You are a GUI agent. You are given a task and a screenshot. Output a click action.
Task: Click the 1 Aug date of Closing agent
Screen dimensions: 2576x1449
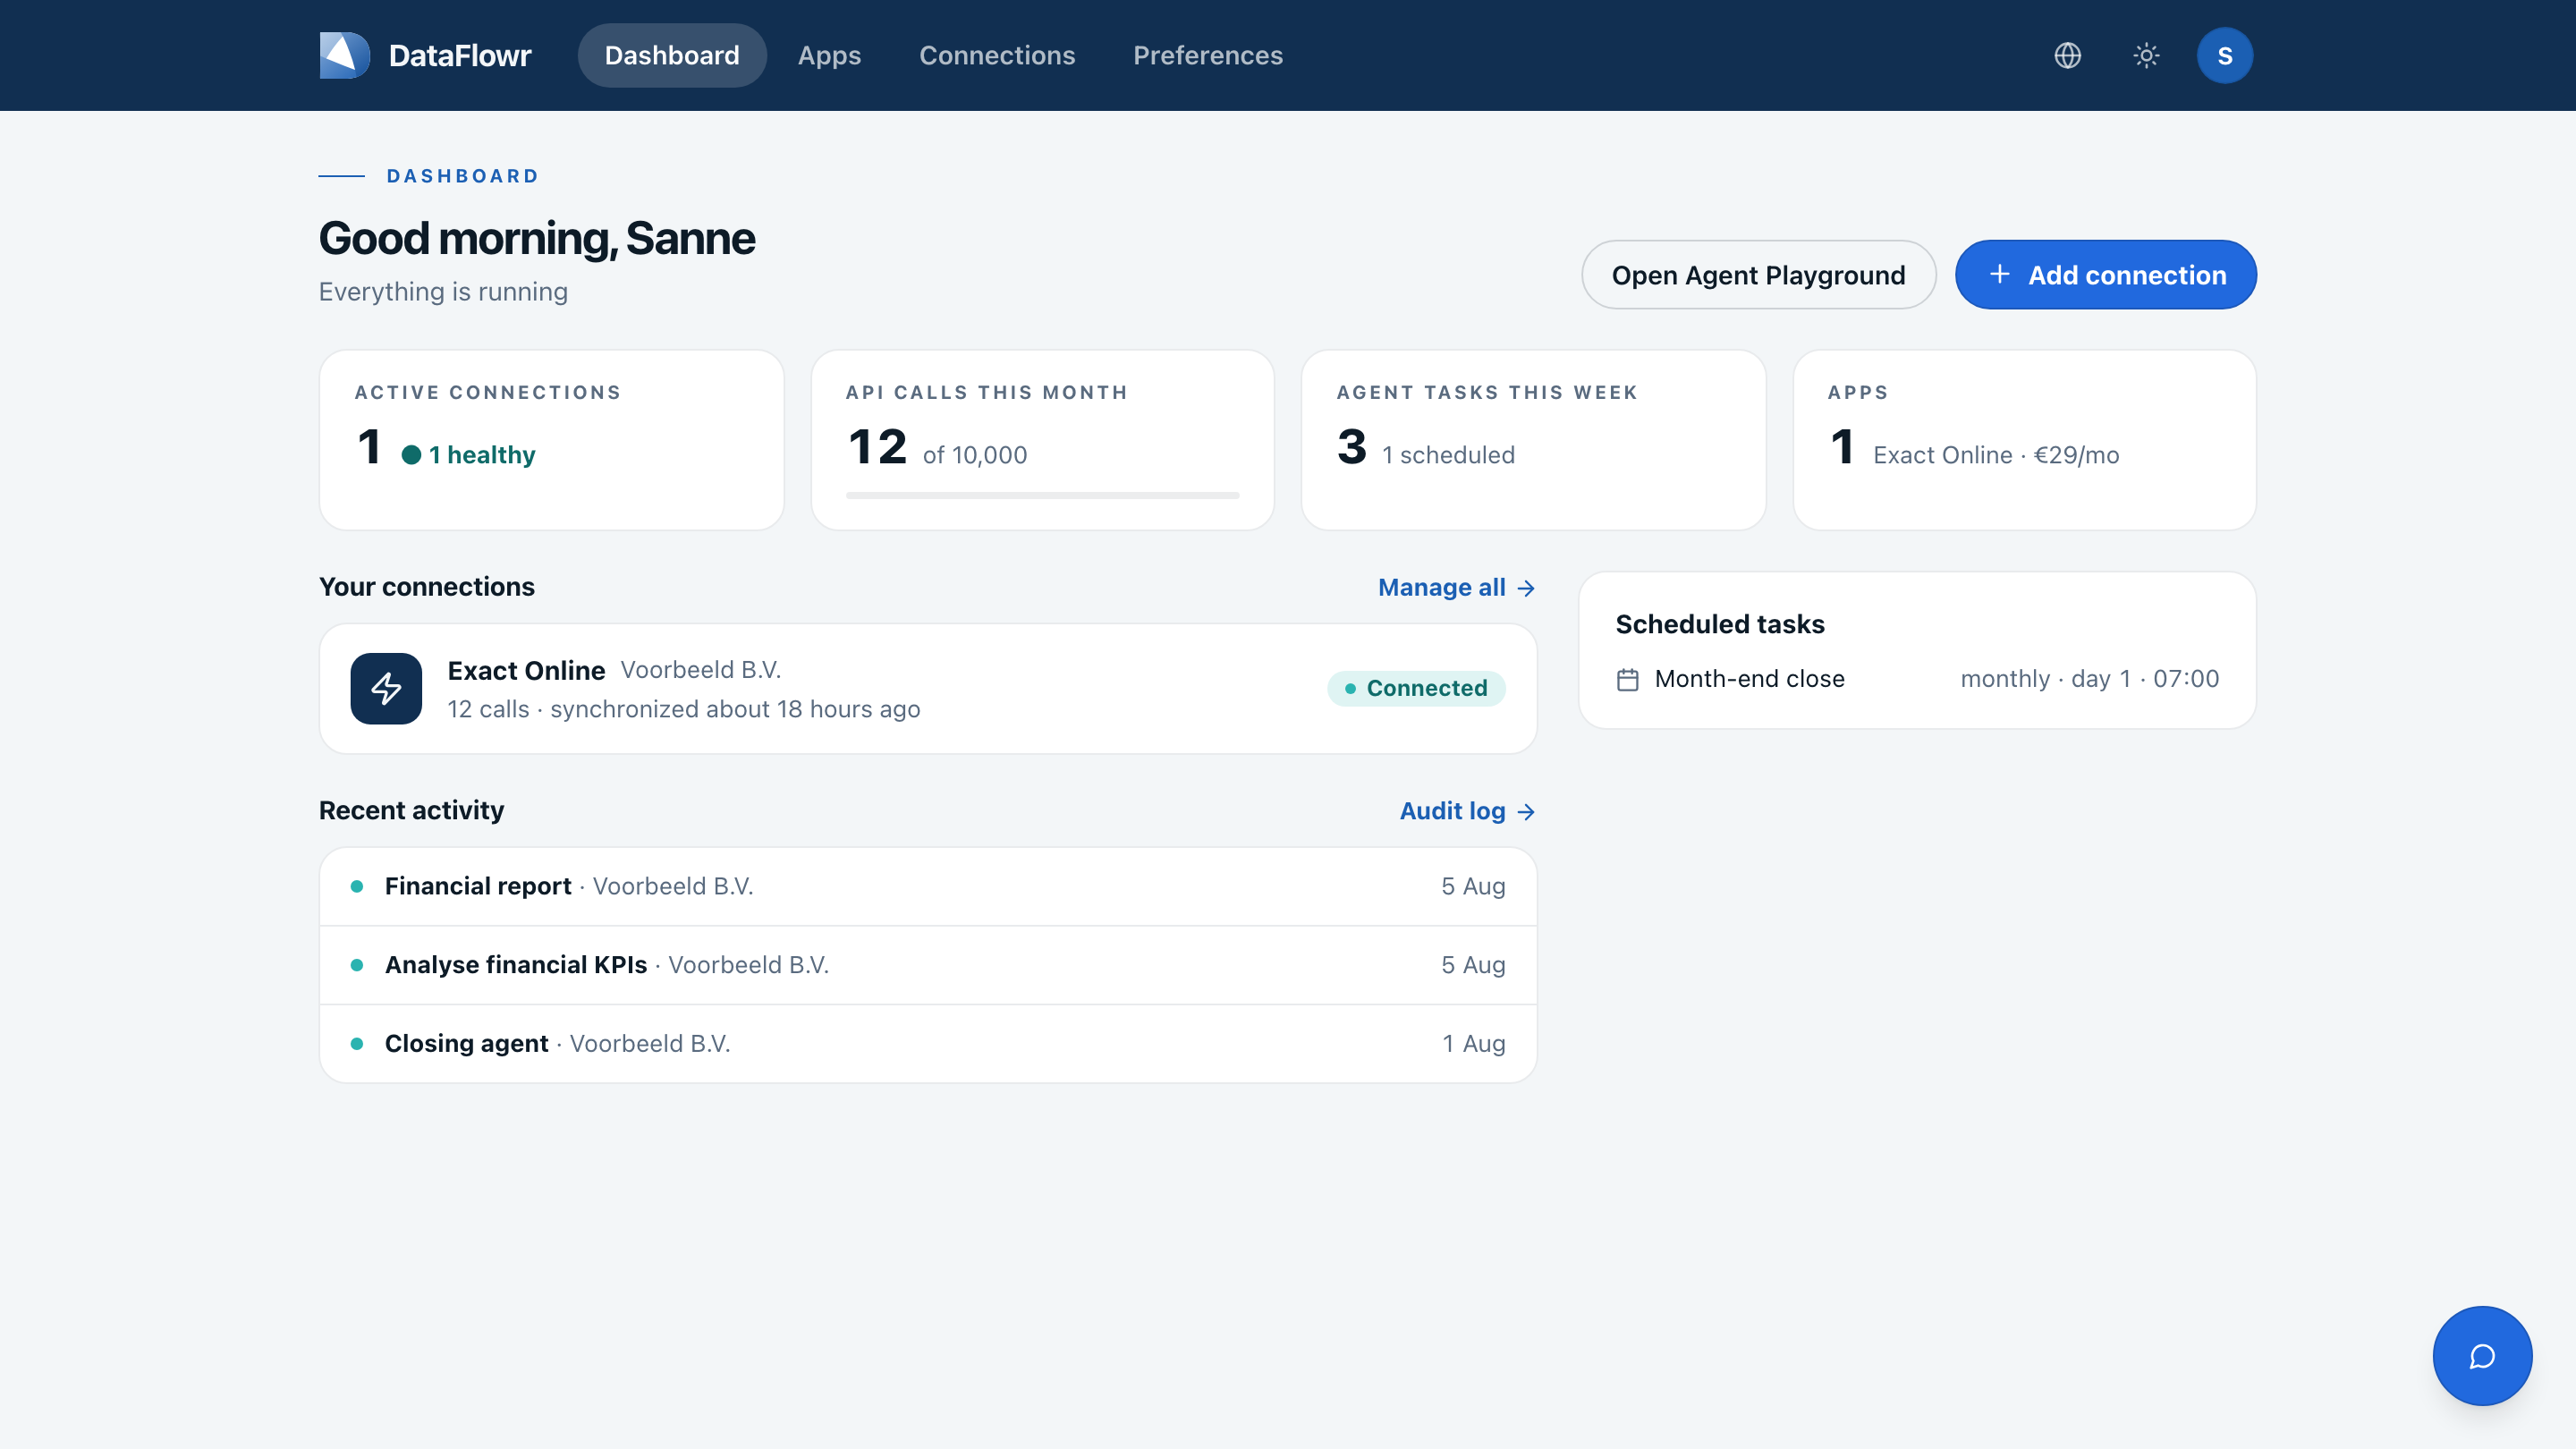click(1473, 1043)
